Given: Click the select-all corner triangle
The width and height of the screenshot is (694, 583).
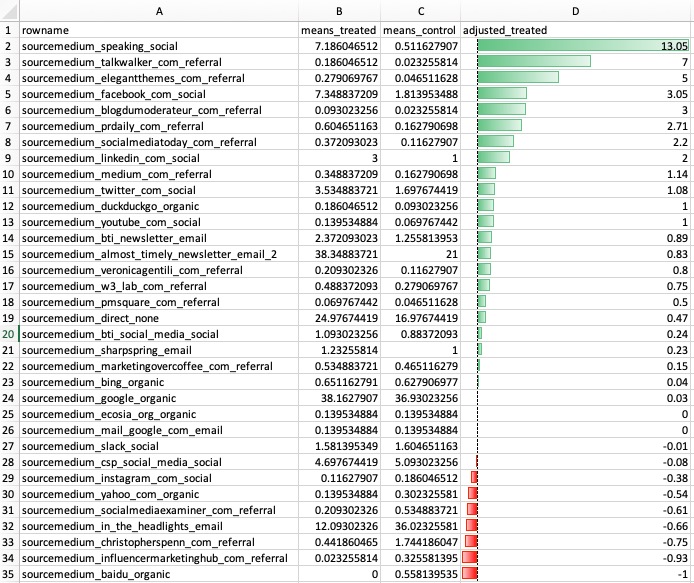Looking at the screenshot, I should 9,11.
